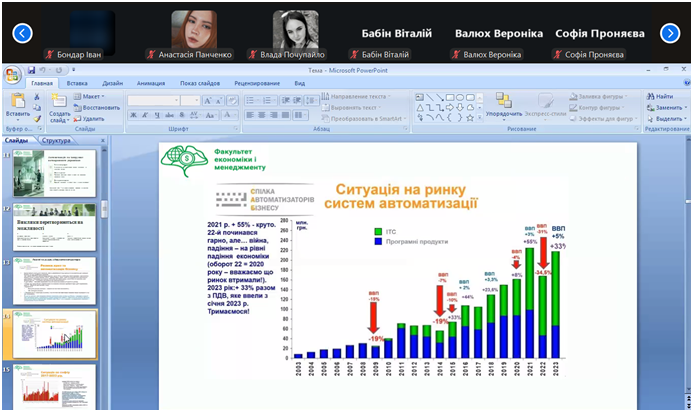Click the Office button logo
The image size is (693, 412).
(12, 74)
